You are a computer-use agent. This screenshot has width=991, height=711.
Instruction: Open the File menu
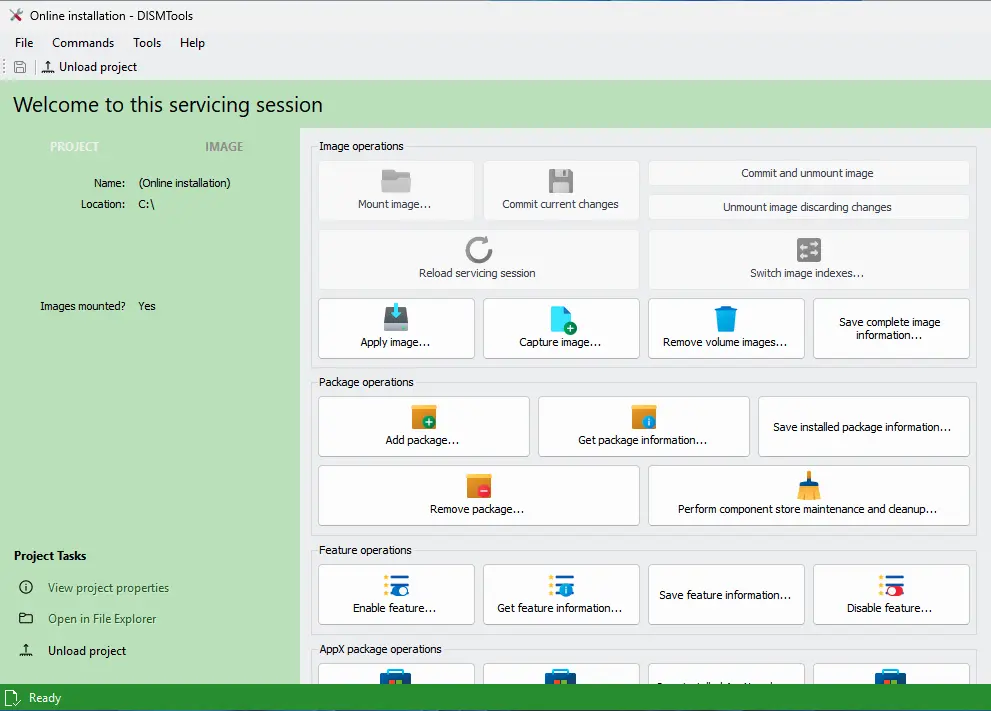(x=24, y=43)
